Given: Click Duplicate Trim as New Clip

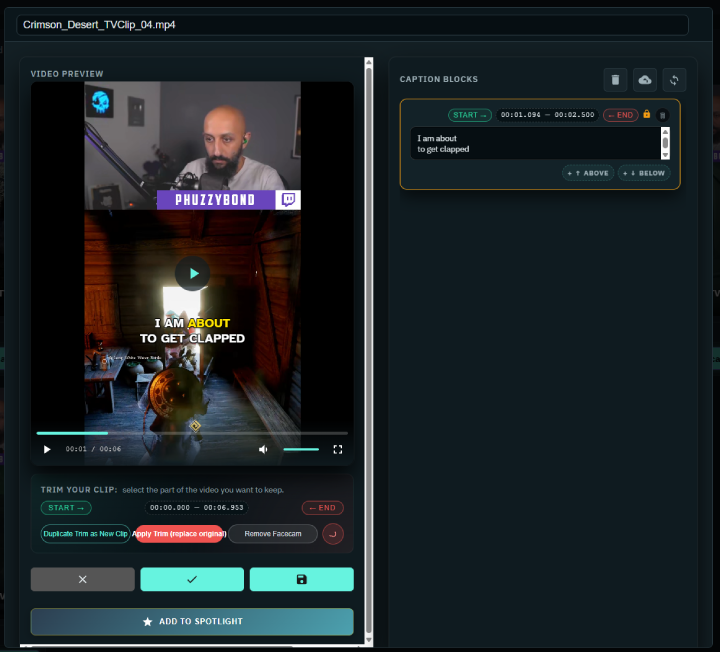Looking at the screenshot, I should (85, 534).
